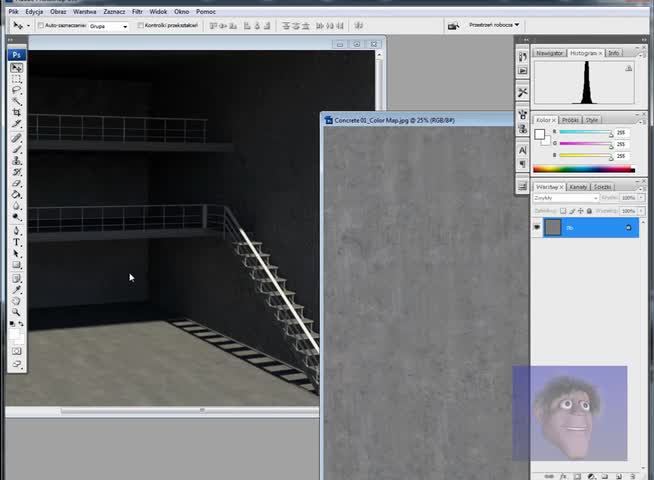
Task: Open the layer fill dropdown arrow
Action: [x=641, y=211]
